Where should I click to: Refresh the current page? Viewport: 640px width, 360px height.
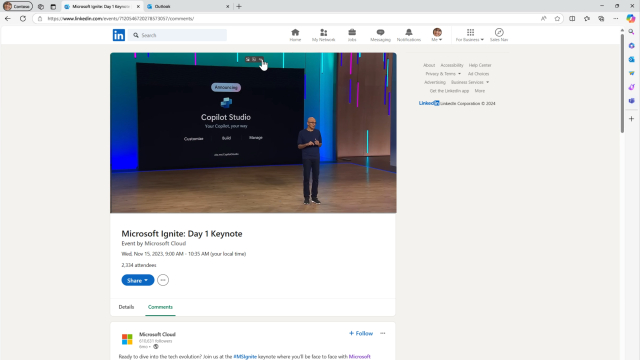pos(23,18)
